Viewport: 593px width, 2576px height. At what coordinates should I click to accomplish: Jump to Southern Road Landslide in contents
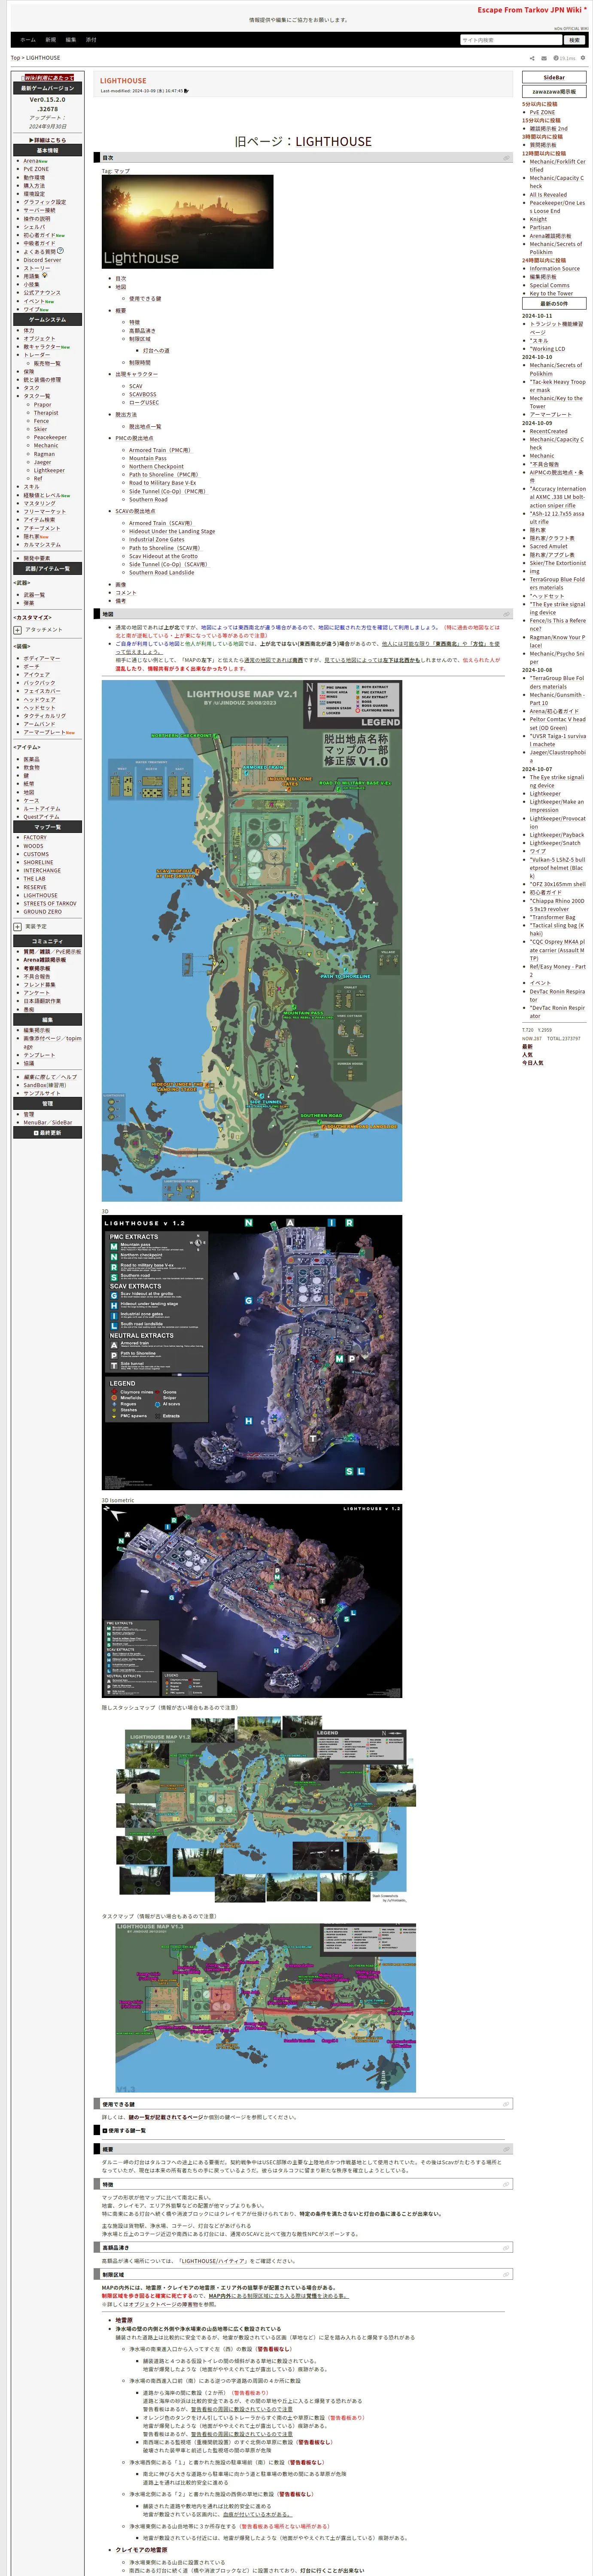pyautogui.click(x=161, y=573)
